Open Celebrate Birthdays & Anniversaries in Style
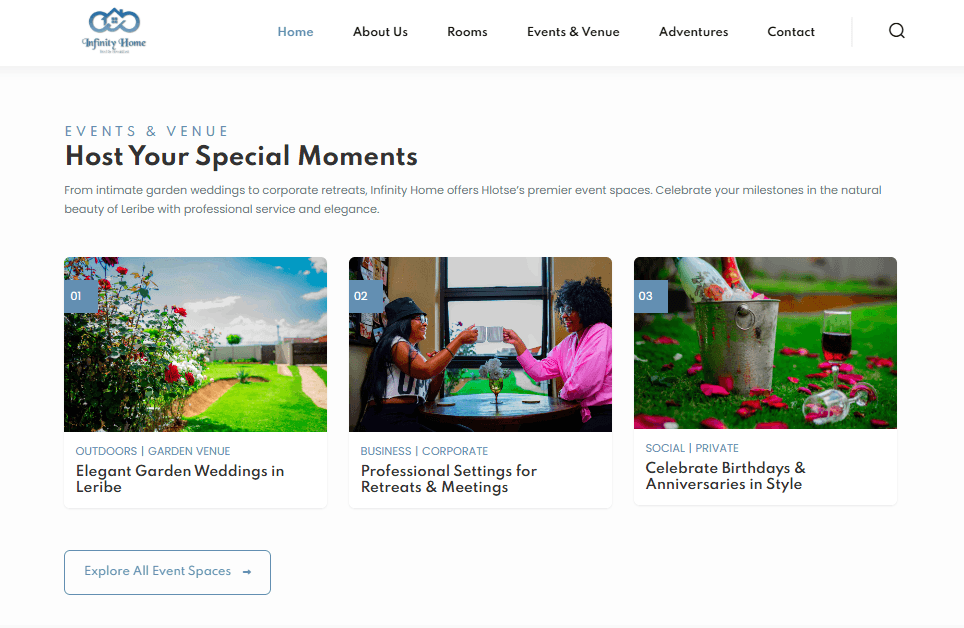 pyautogui.click(x=725, y=475)
